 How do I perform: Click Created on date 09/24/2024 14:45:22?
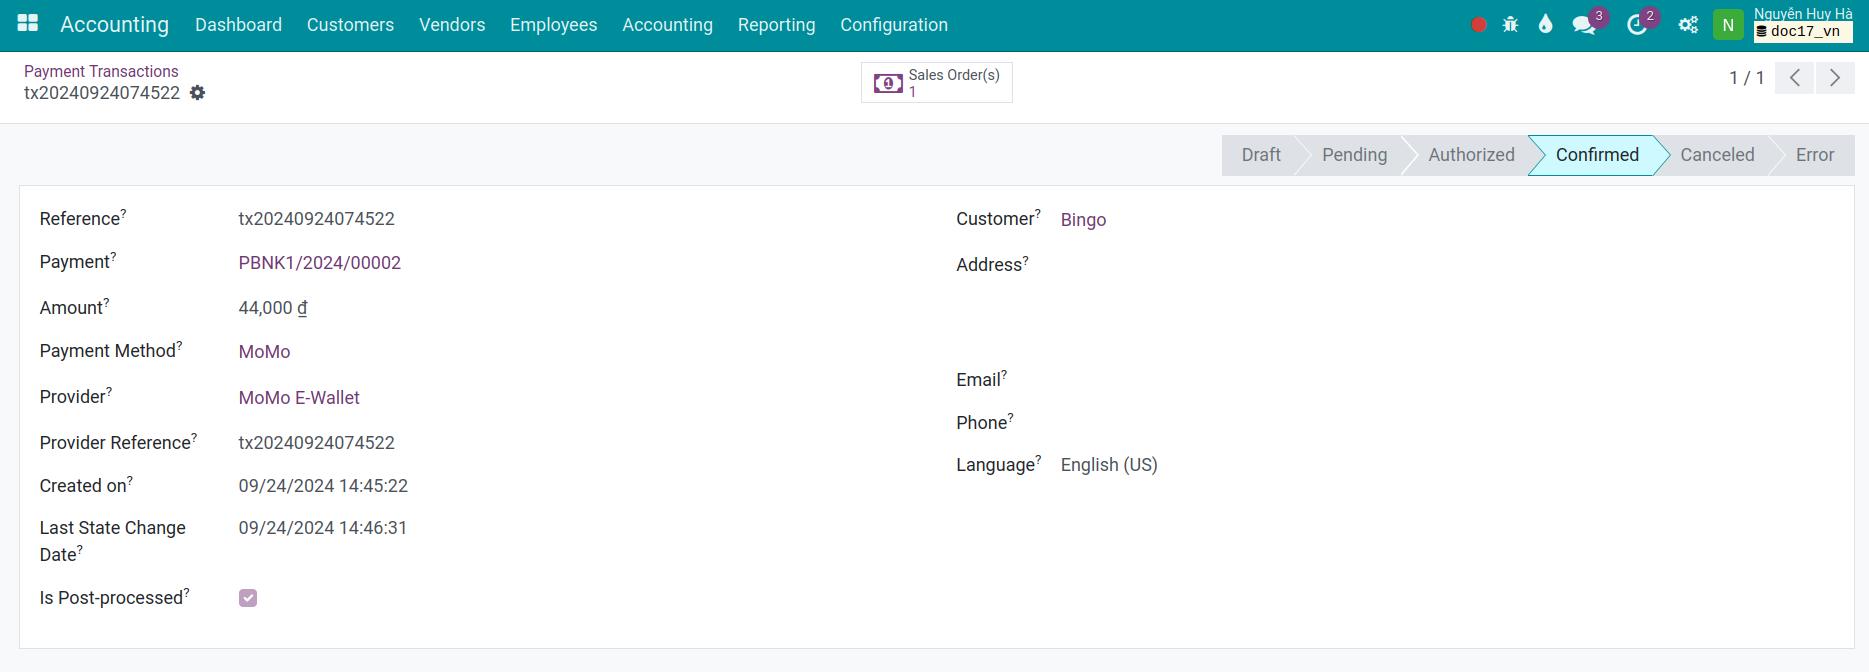[323, 486]
